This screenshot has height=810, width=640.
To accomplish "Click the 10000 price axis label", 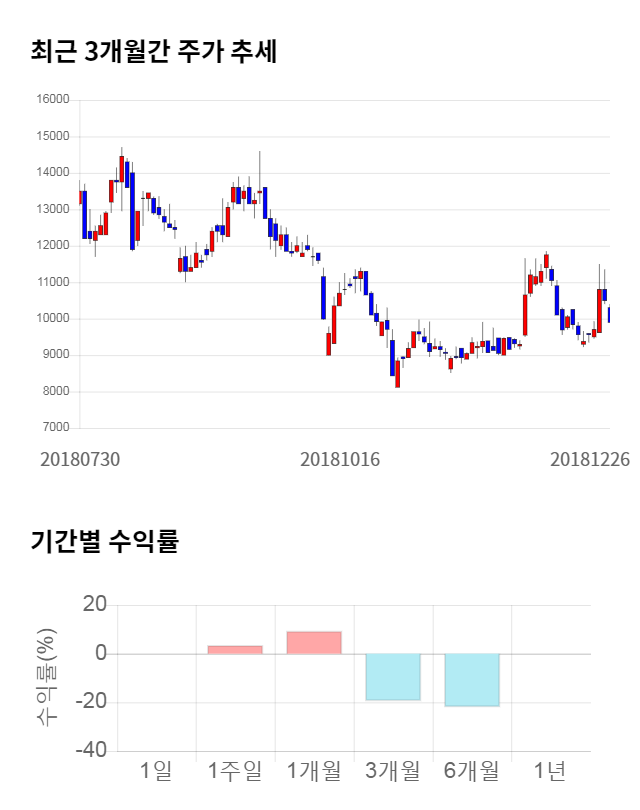I will tap(54, 318).
